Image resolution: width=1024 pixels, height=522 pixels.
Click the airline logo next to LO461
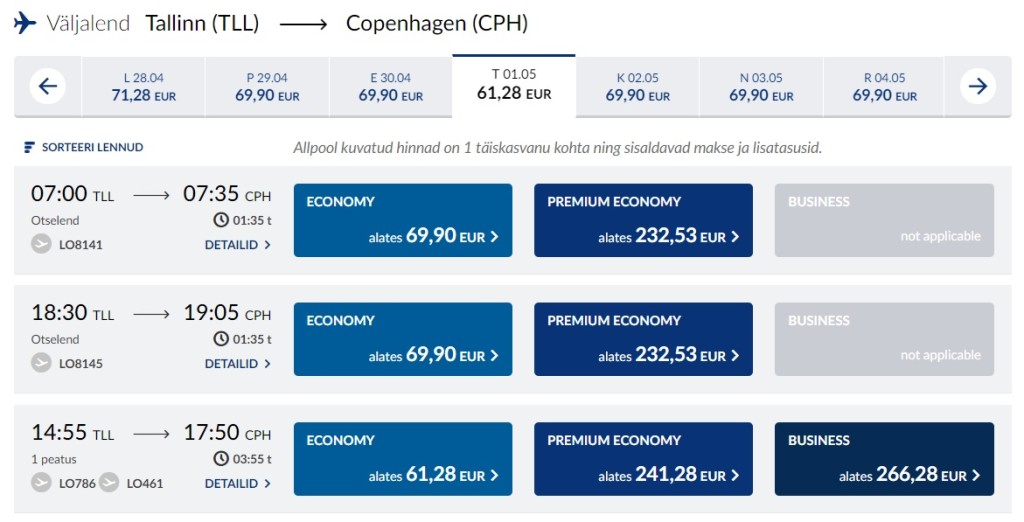point(109,483)
